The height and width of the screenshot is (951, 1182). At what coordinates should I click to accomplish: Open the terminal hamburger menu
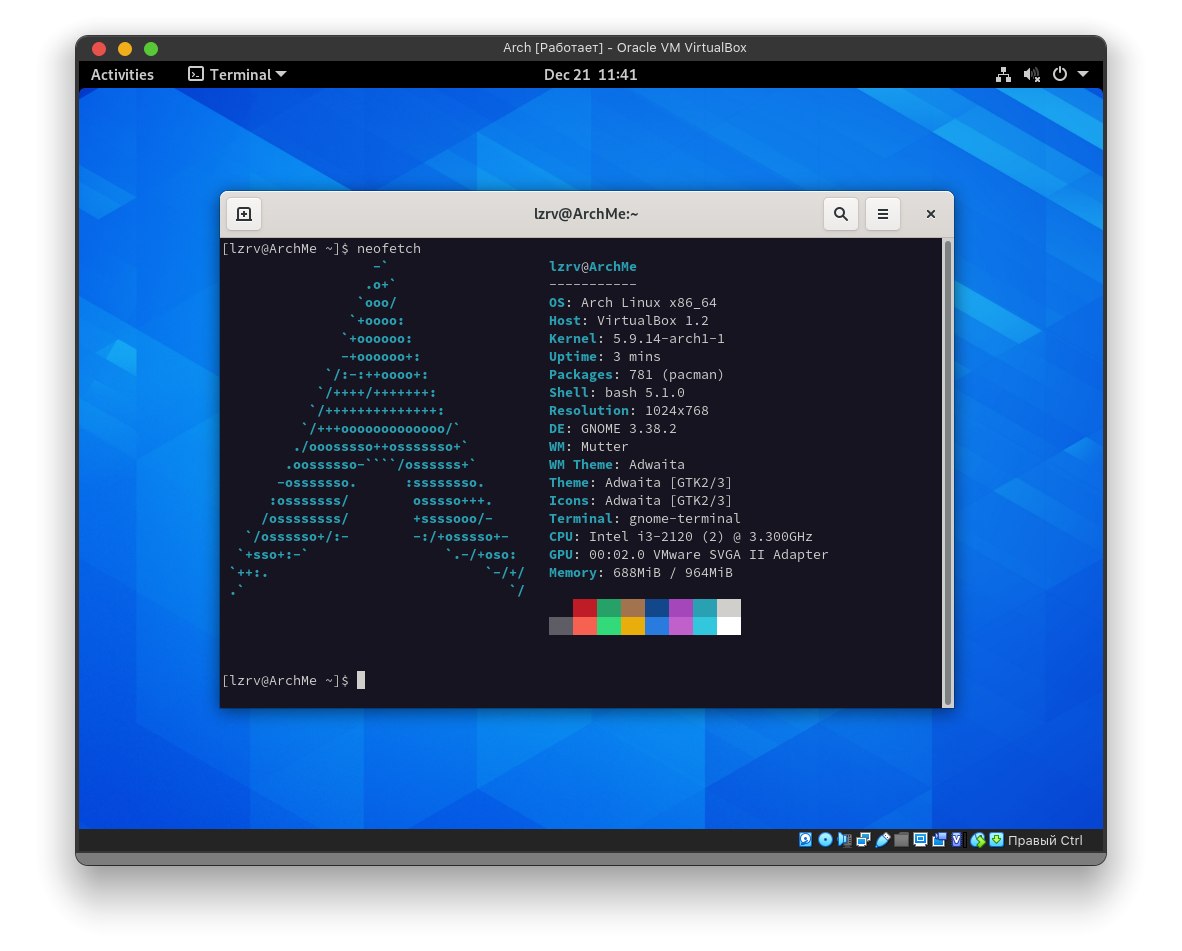pyautogui.click(x=883, y=214)
